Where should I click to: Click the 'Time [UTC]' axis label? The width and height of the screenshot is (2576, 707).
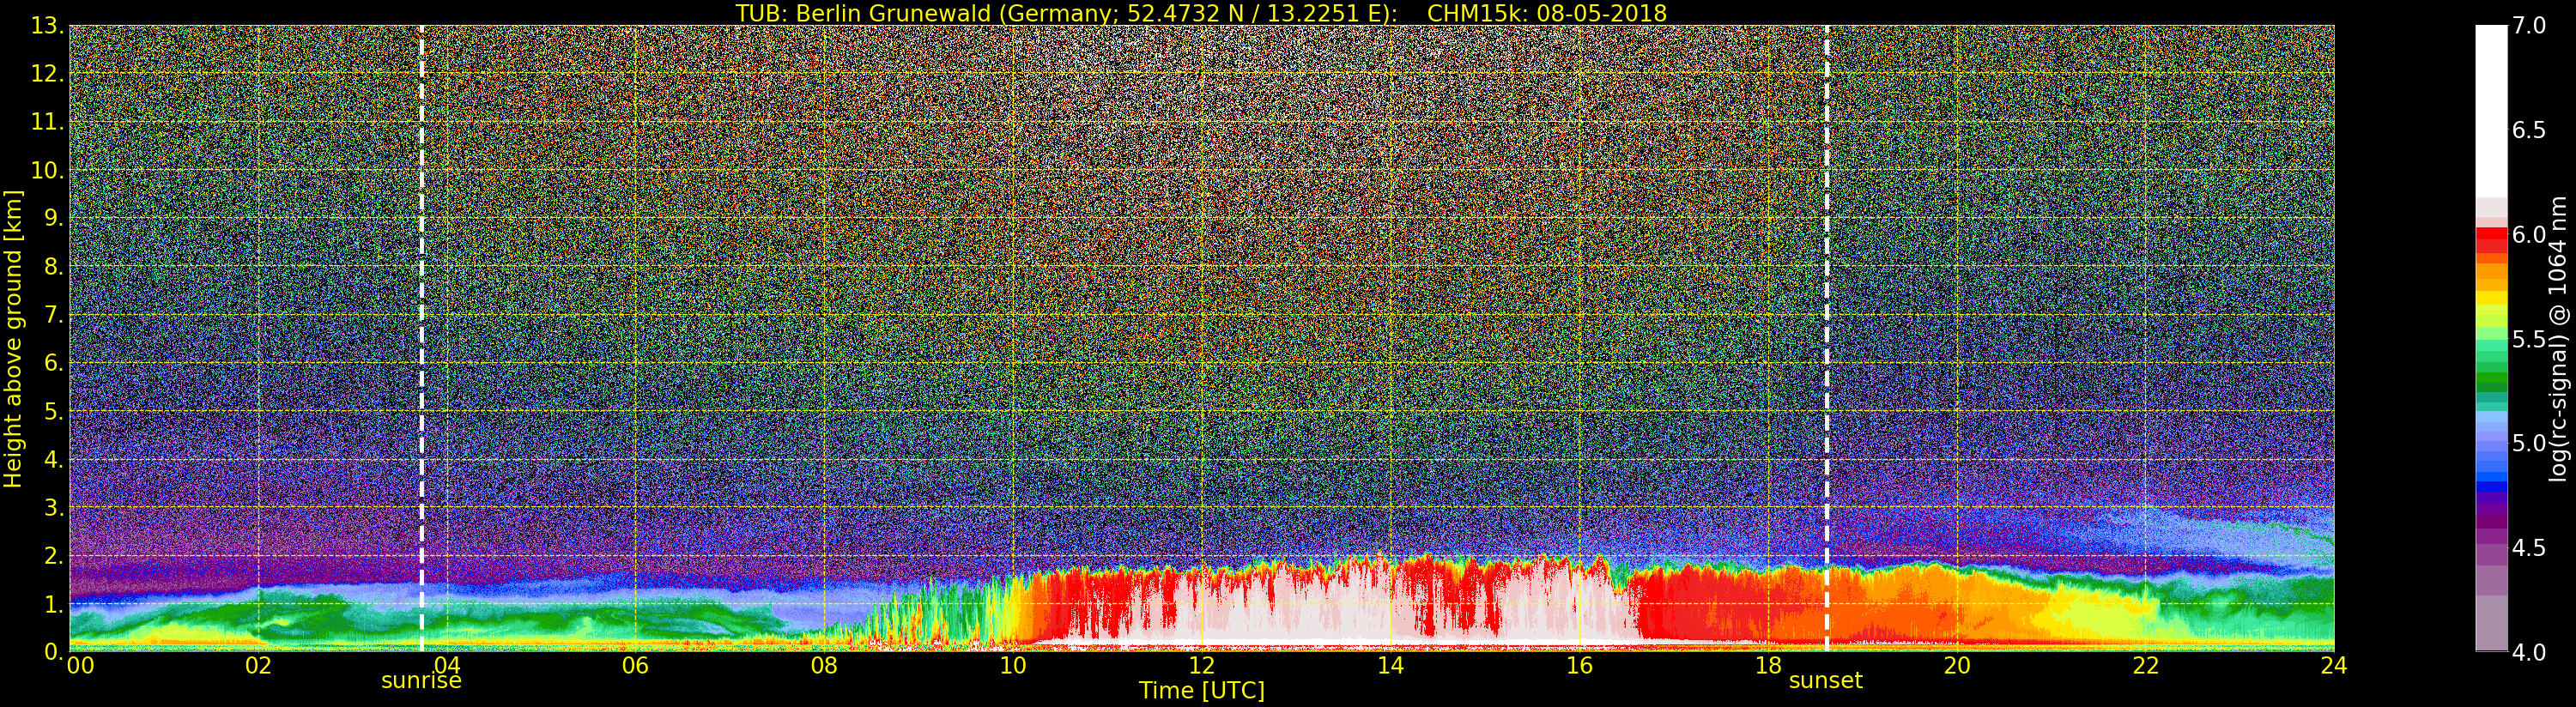click(x=1201, y=691)
